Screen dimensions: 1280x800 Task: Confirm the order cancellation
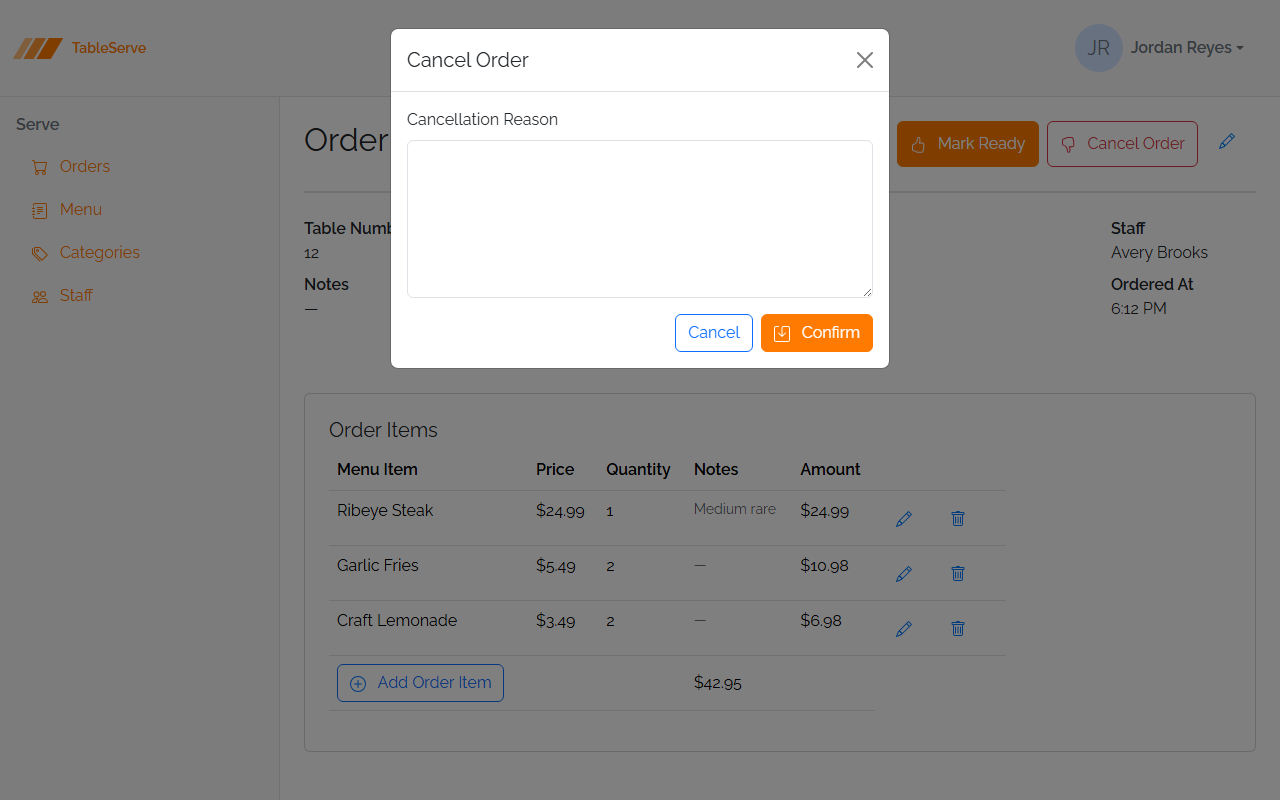[x=817, y=333]
